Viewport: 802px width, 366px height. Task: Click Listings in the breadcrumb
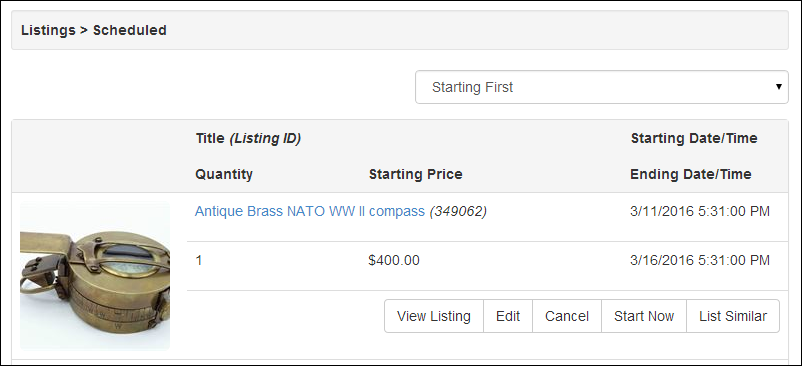click(48, 31)
